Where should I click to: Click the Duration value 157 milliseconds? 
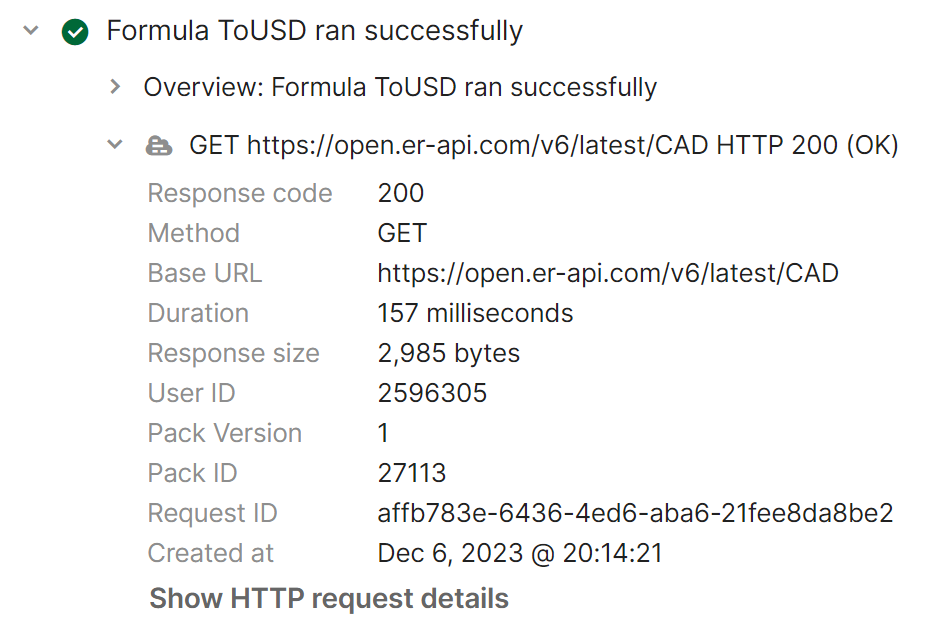point(475,313)
